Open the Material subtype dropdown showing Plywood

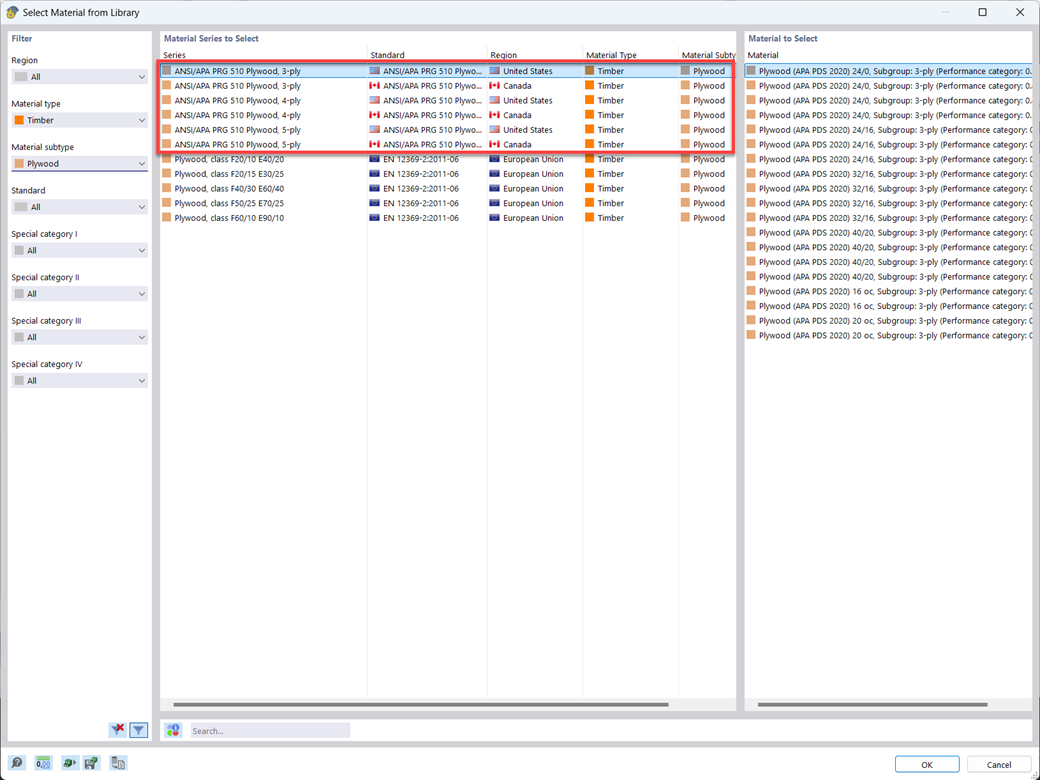80,164
